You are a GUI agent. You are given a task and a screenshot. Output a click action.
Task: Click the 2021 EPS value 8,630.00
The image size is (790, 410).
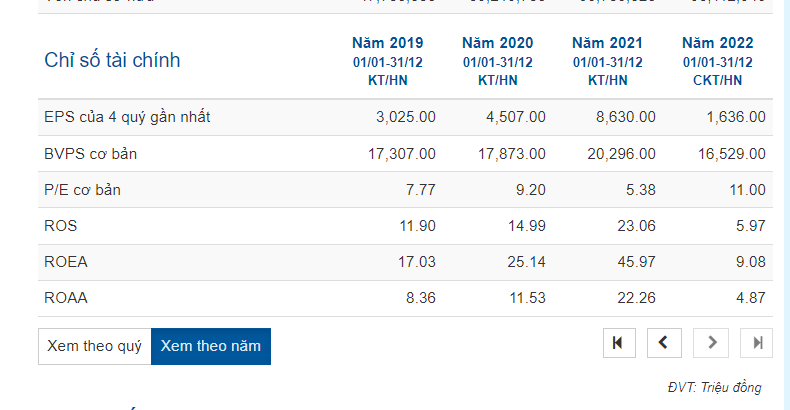625,117
